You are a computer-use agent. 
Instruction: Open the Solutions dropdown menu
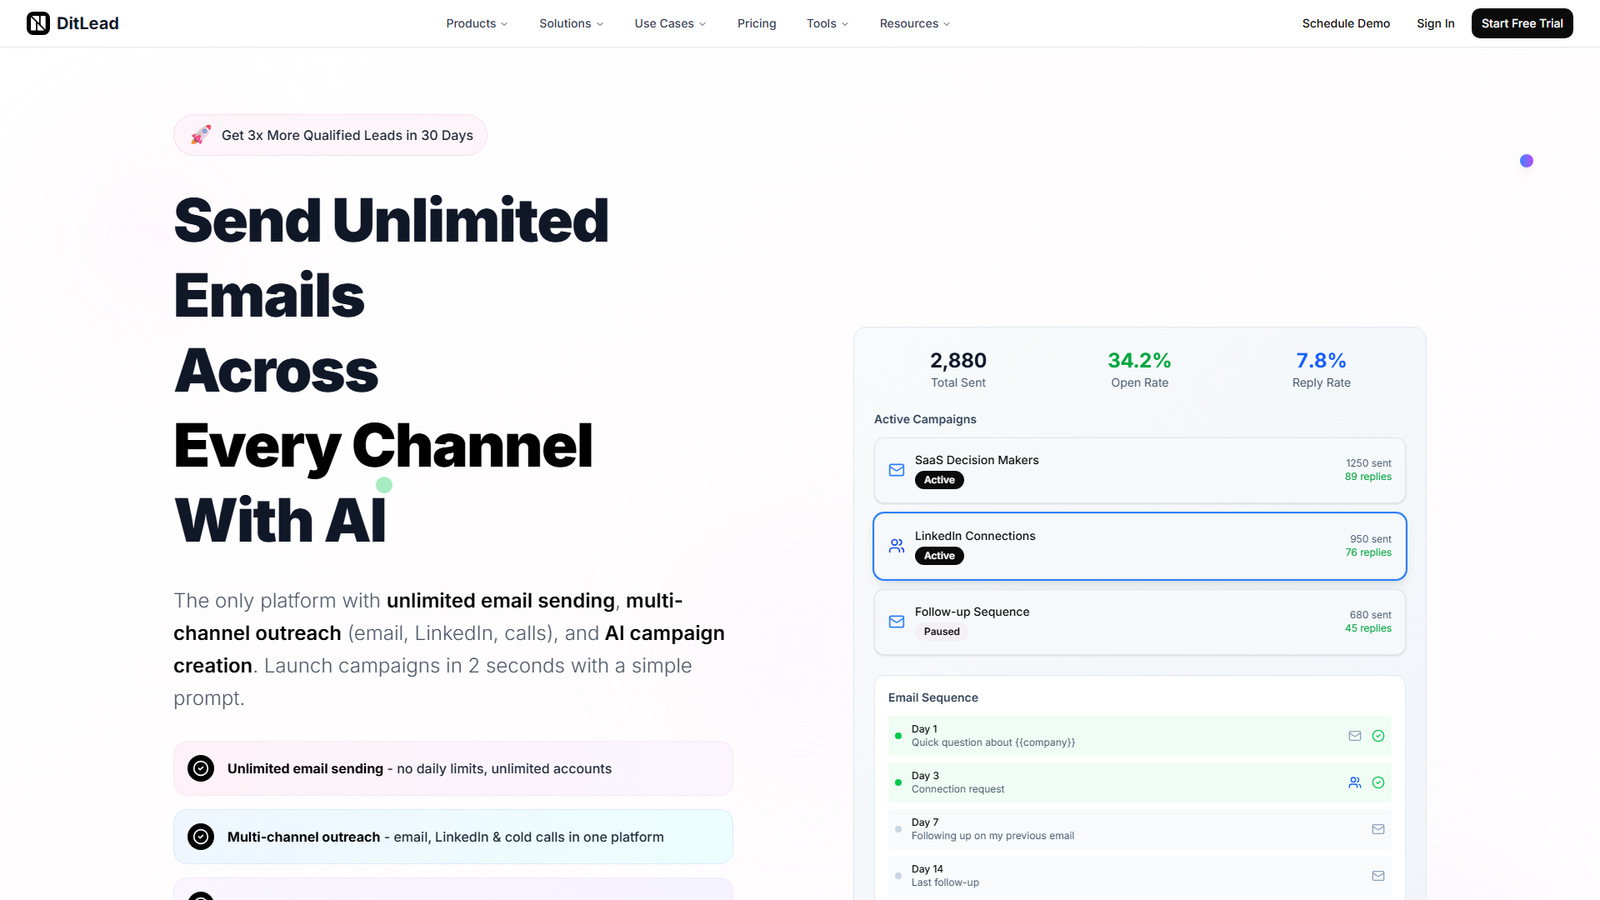(570, 23)
